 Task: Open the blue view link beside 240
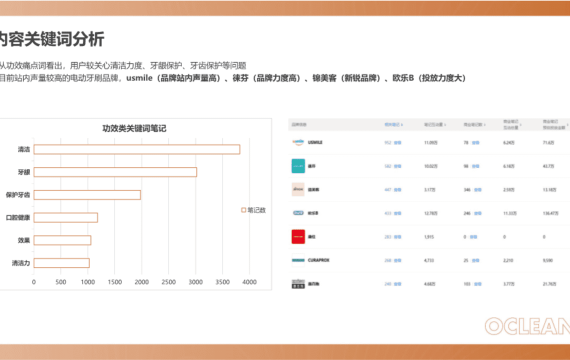398,284
